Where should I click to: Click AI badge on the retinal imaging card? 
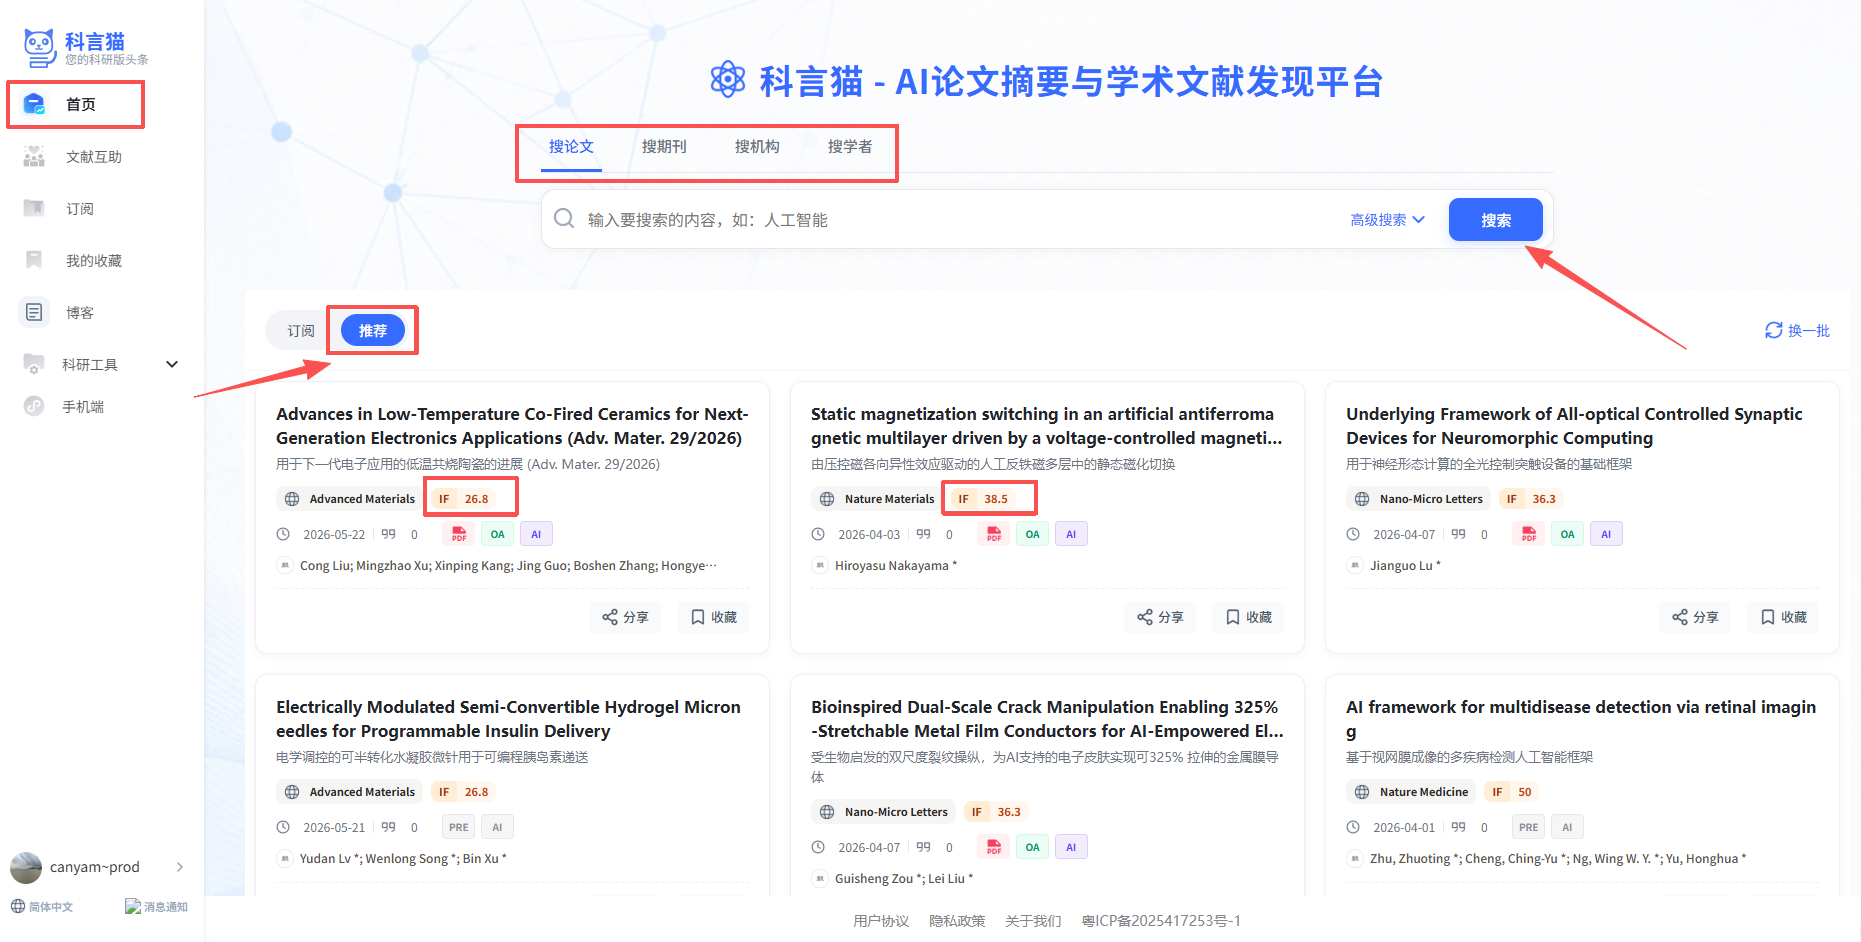coord(1567,827)
